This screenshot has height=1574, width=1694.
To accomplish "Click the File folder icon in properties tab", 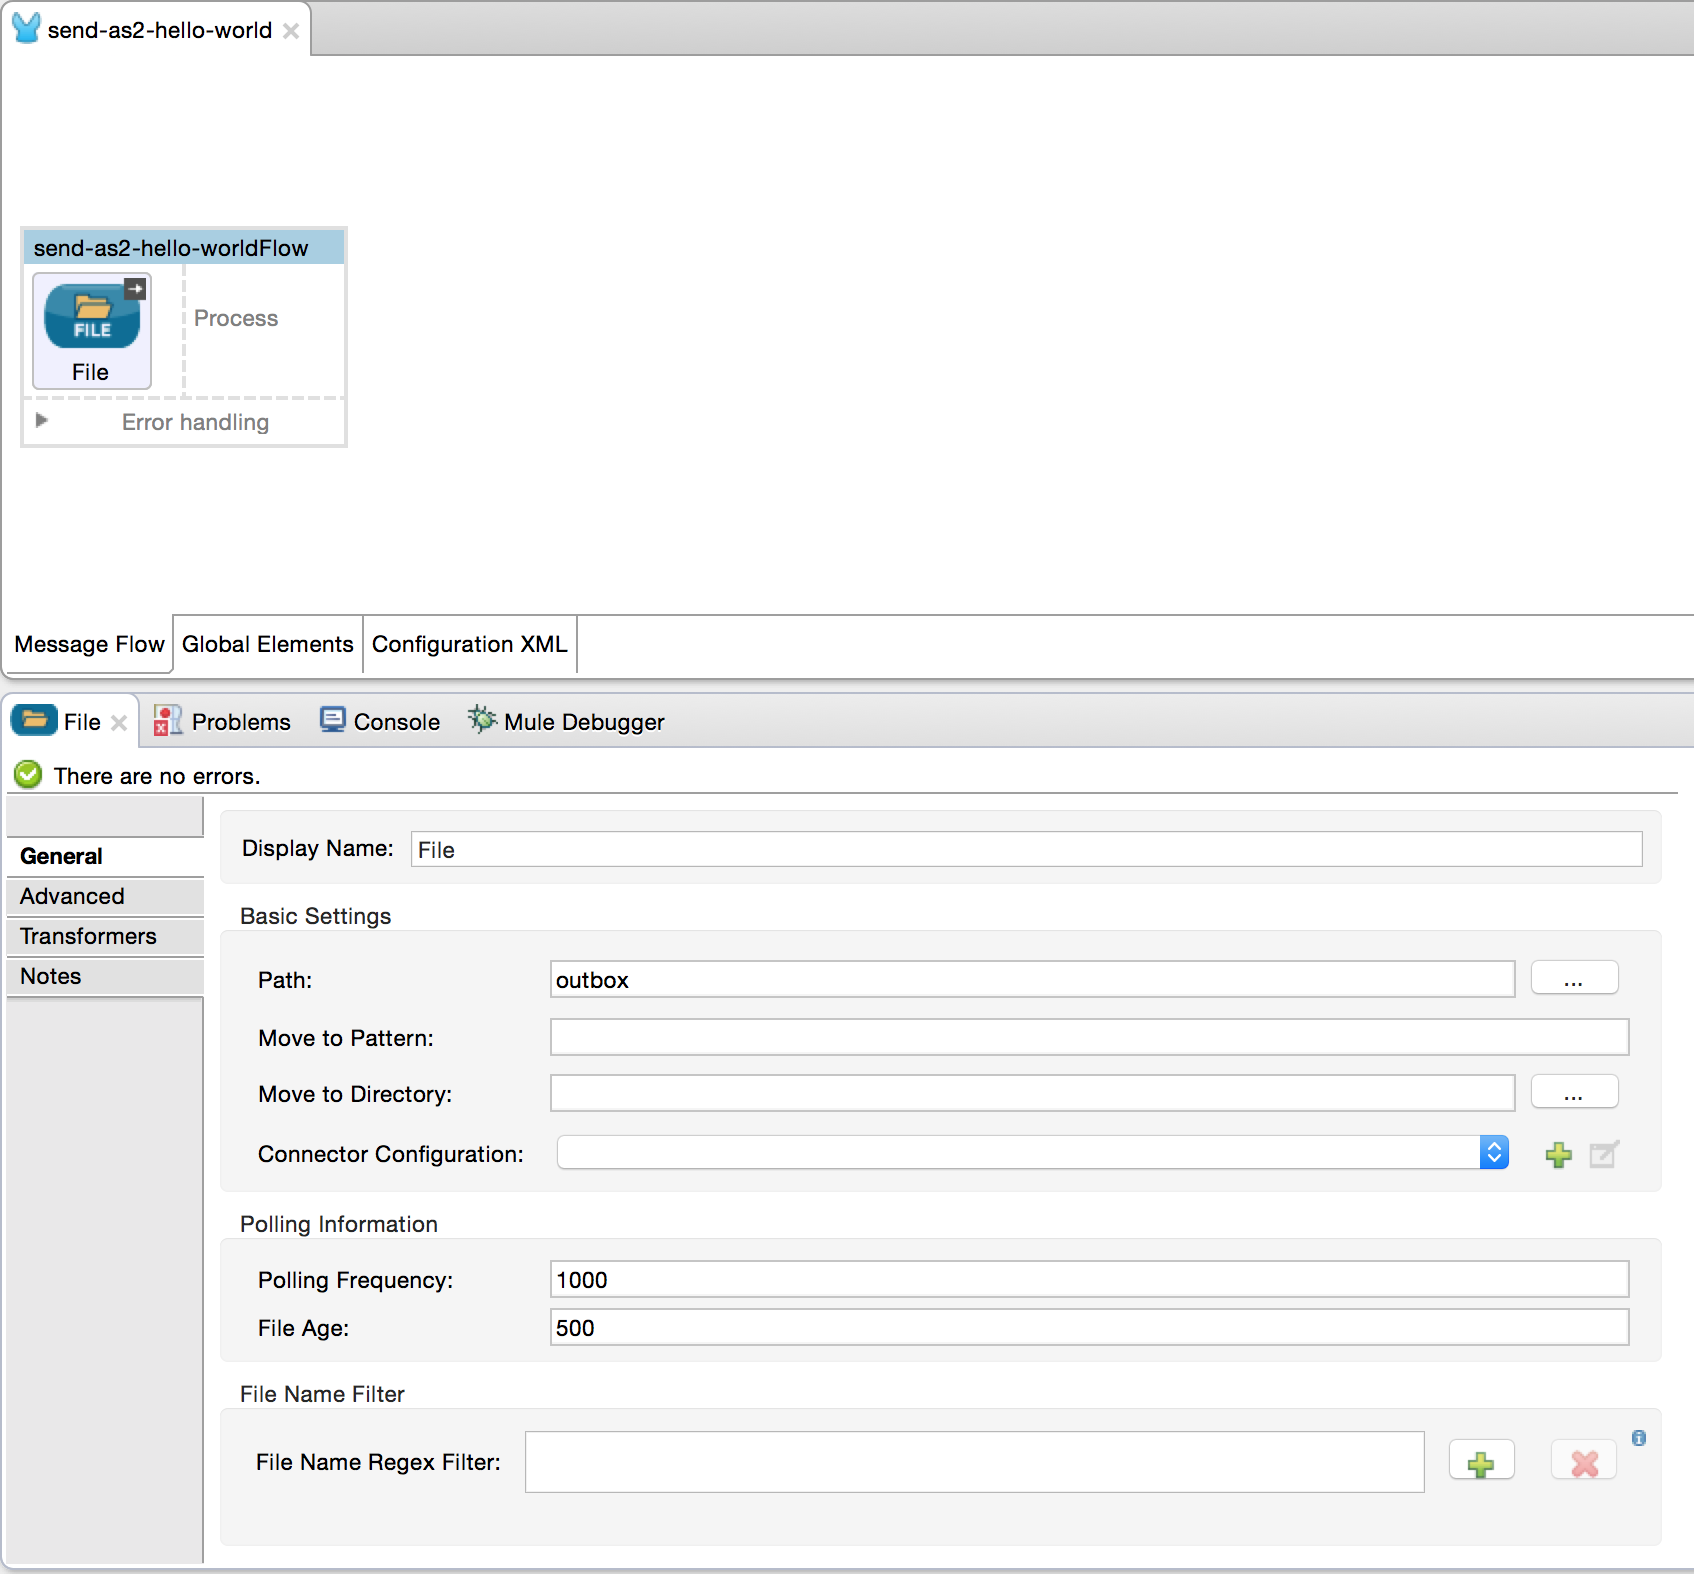I will pos(34,720).
